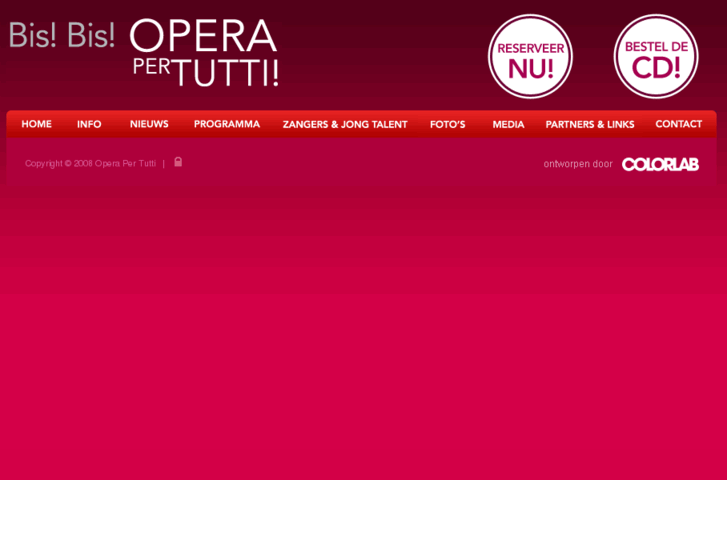The width and height of the screenshot is (727, 545).
Task: Click the Bis! Bis! heading text
Action: click(x=62, y=35)
